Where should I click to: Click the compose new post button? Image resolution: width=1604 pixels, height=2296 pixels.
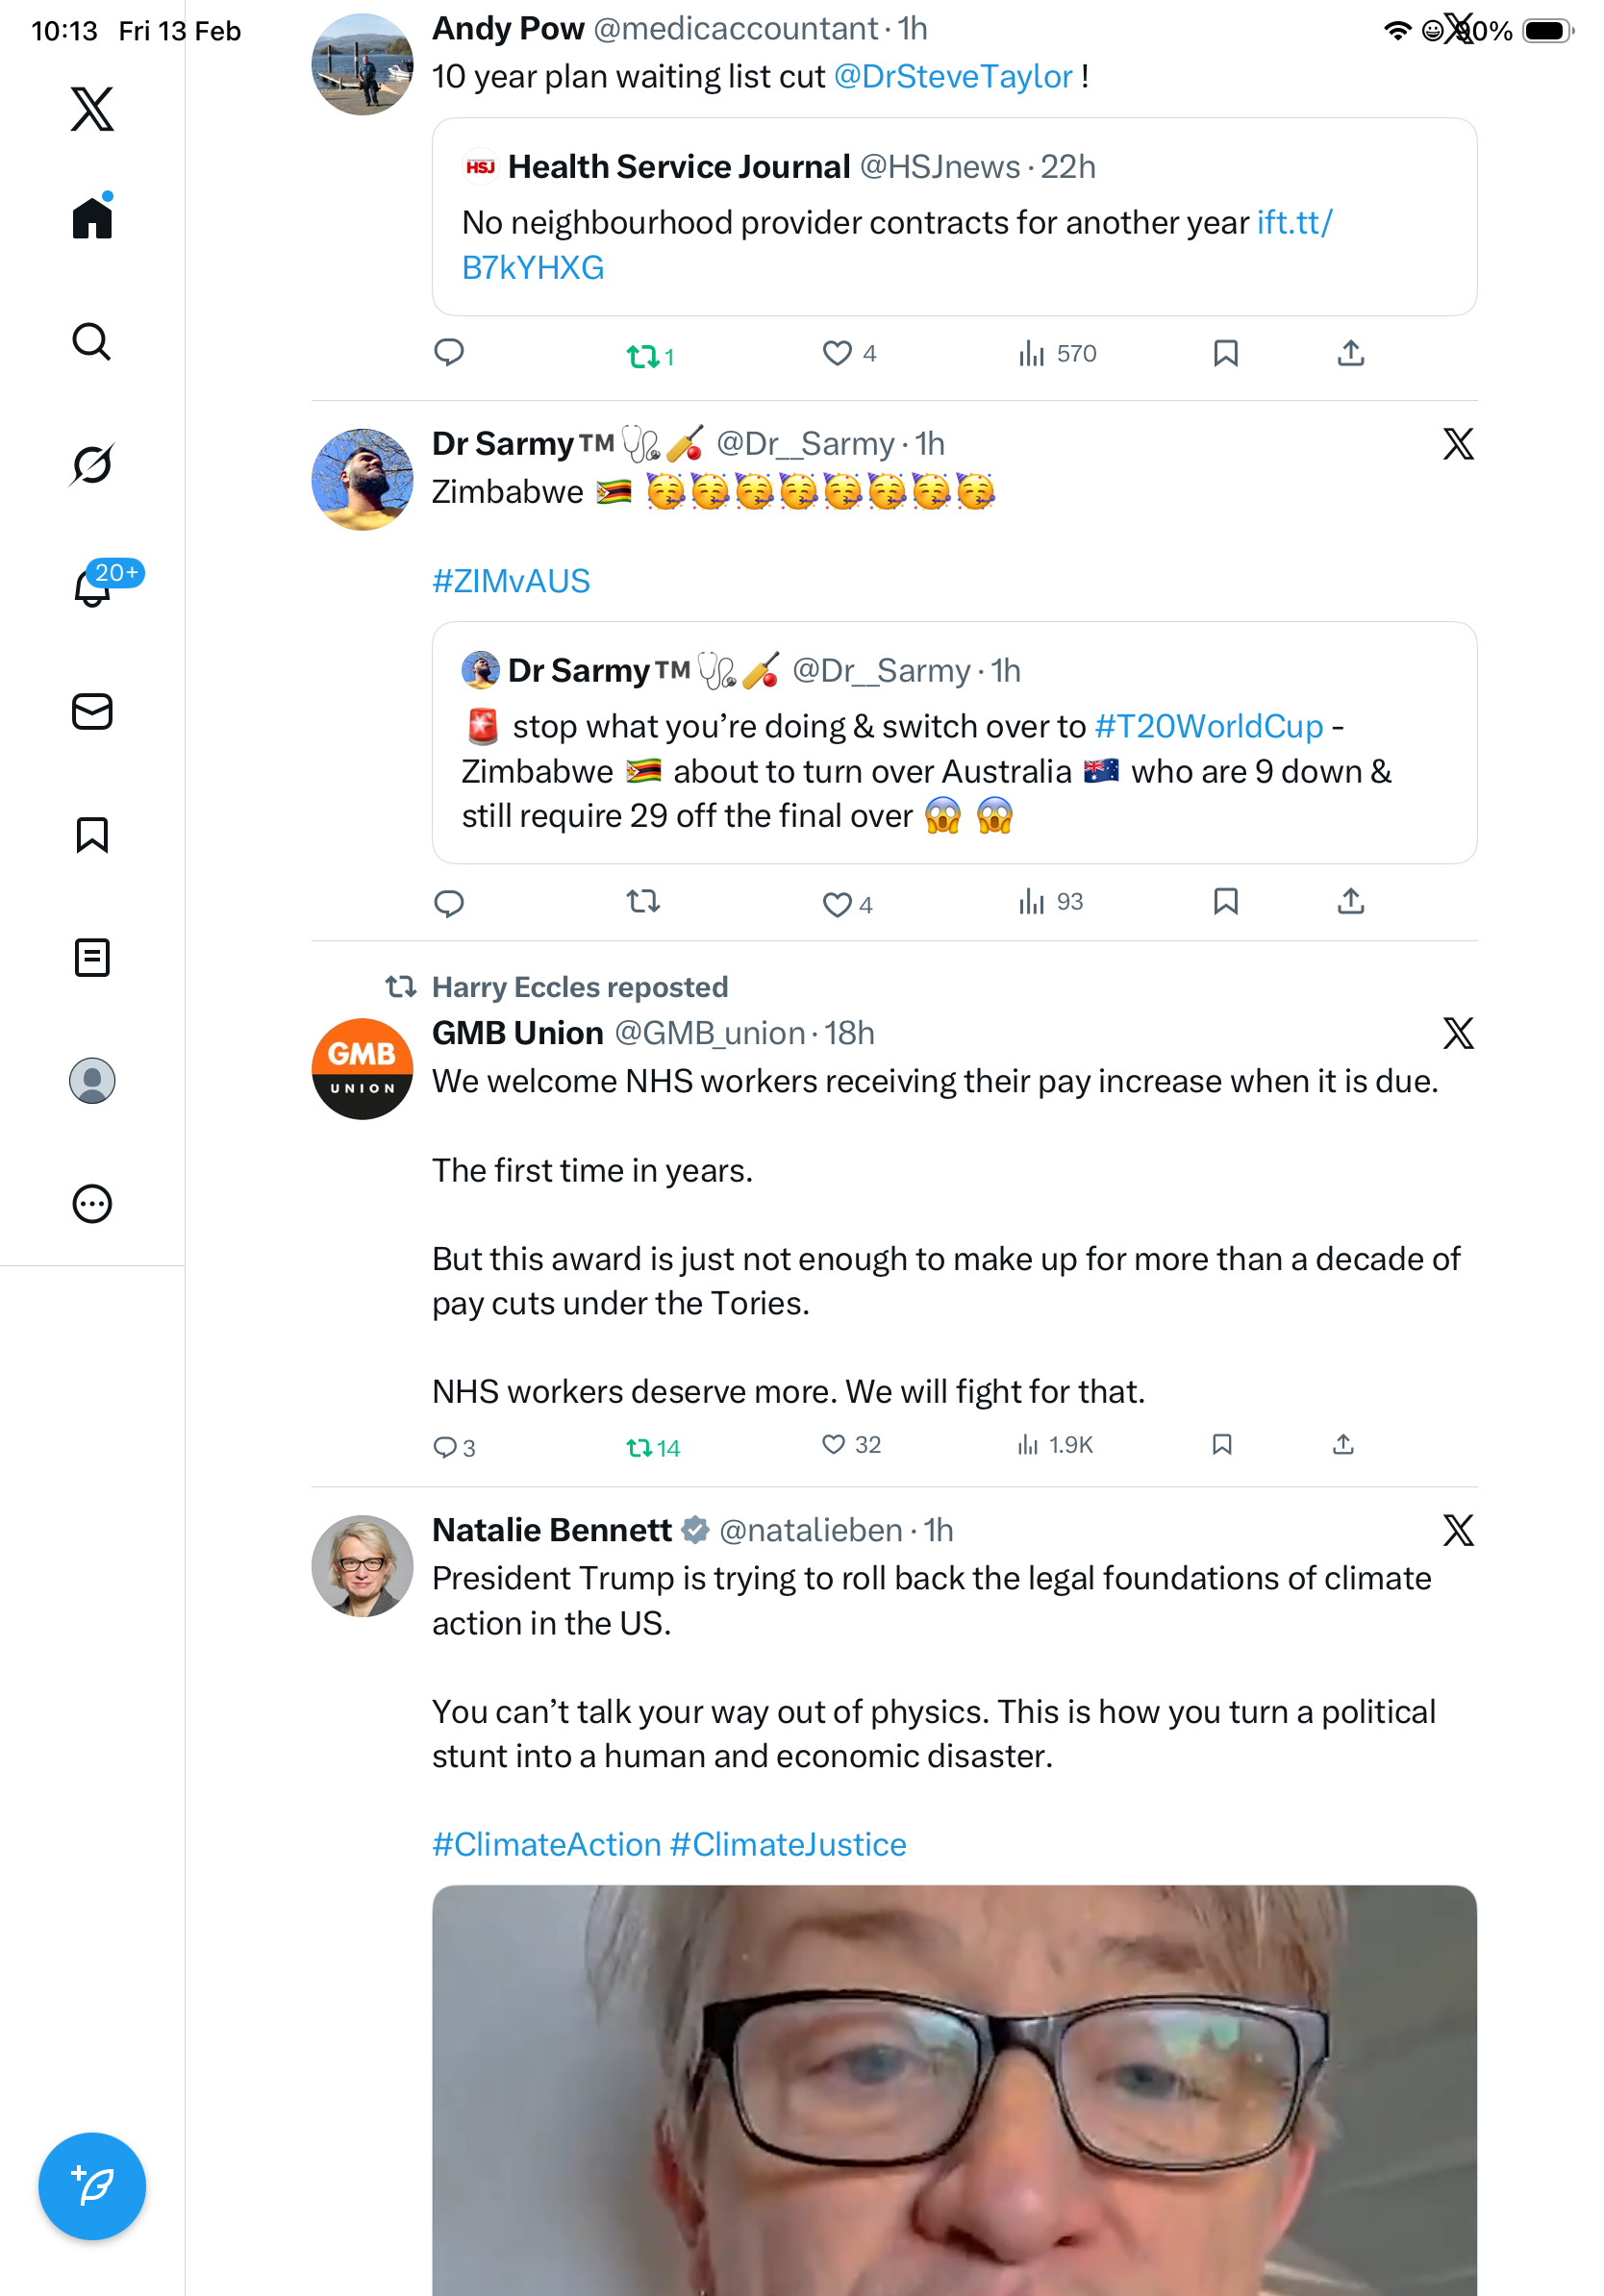tap(92, 2185)
